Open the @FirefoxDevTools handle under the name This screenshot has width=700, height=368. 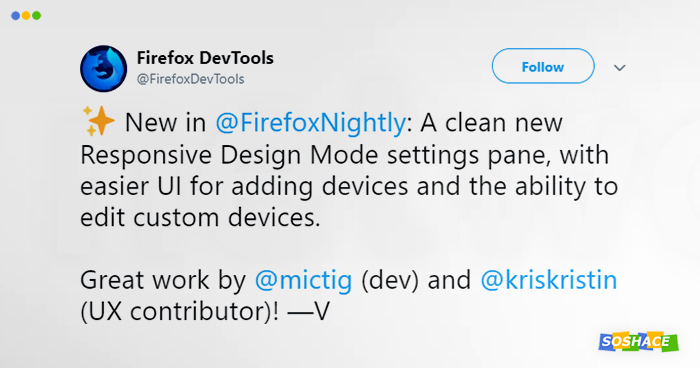point(191,79)
